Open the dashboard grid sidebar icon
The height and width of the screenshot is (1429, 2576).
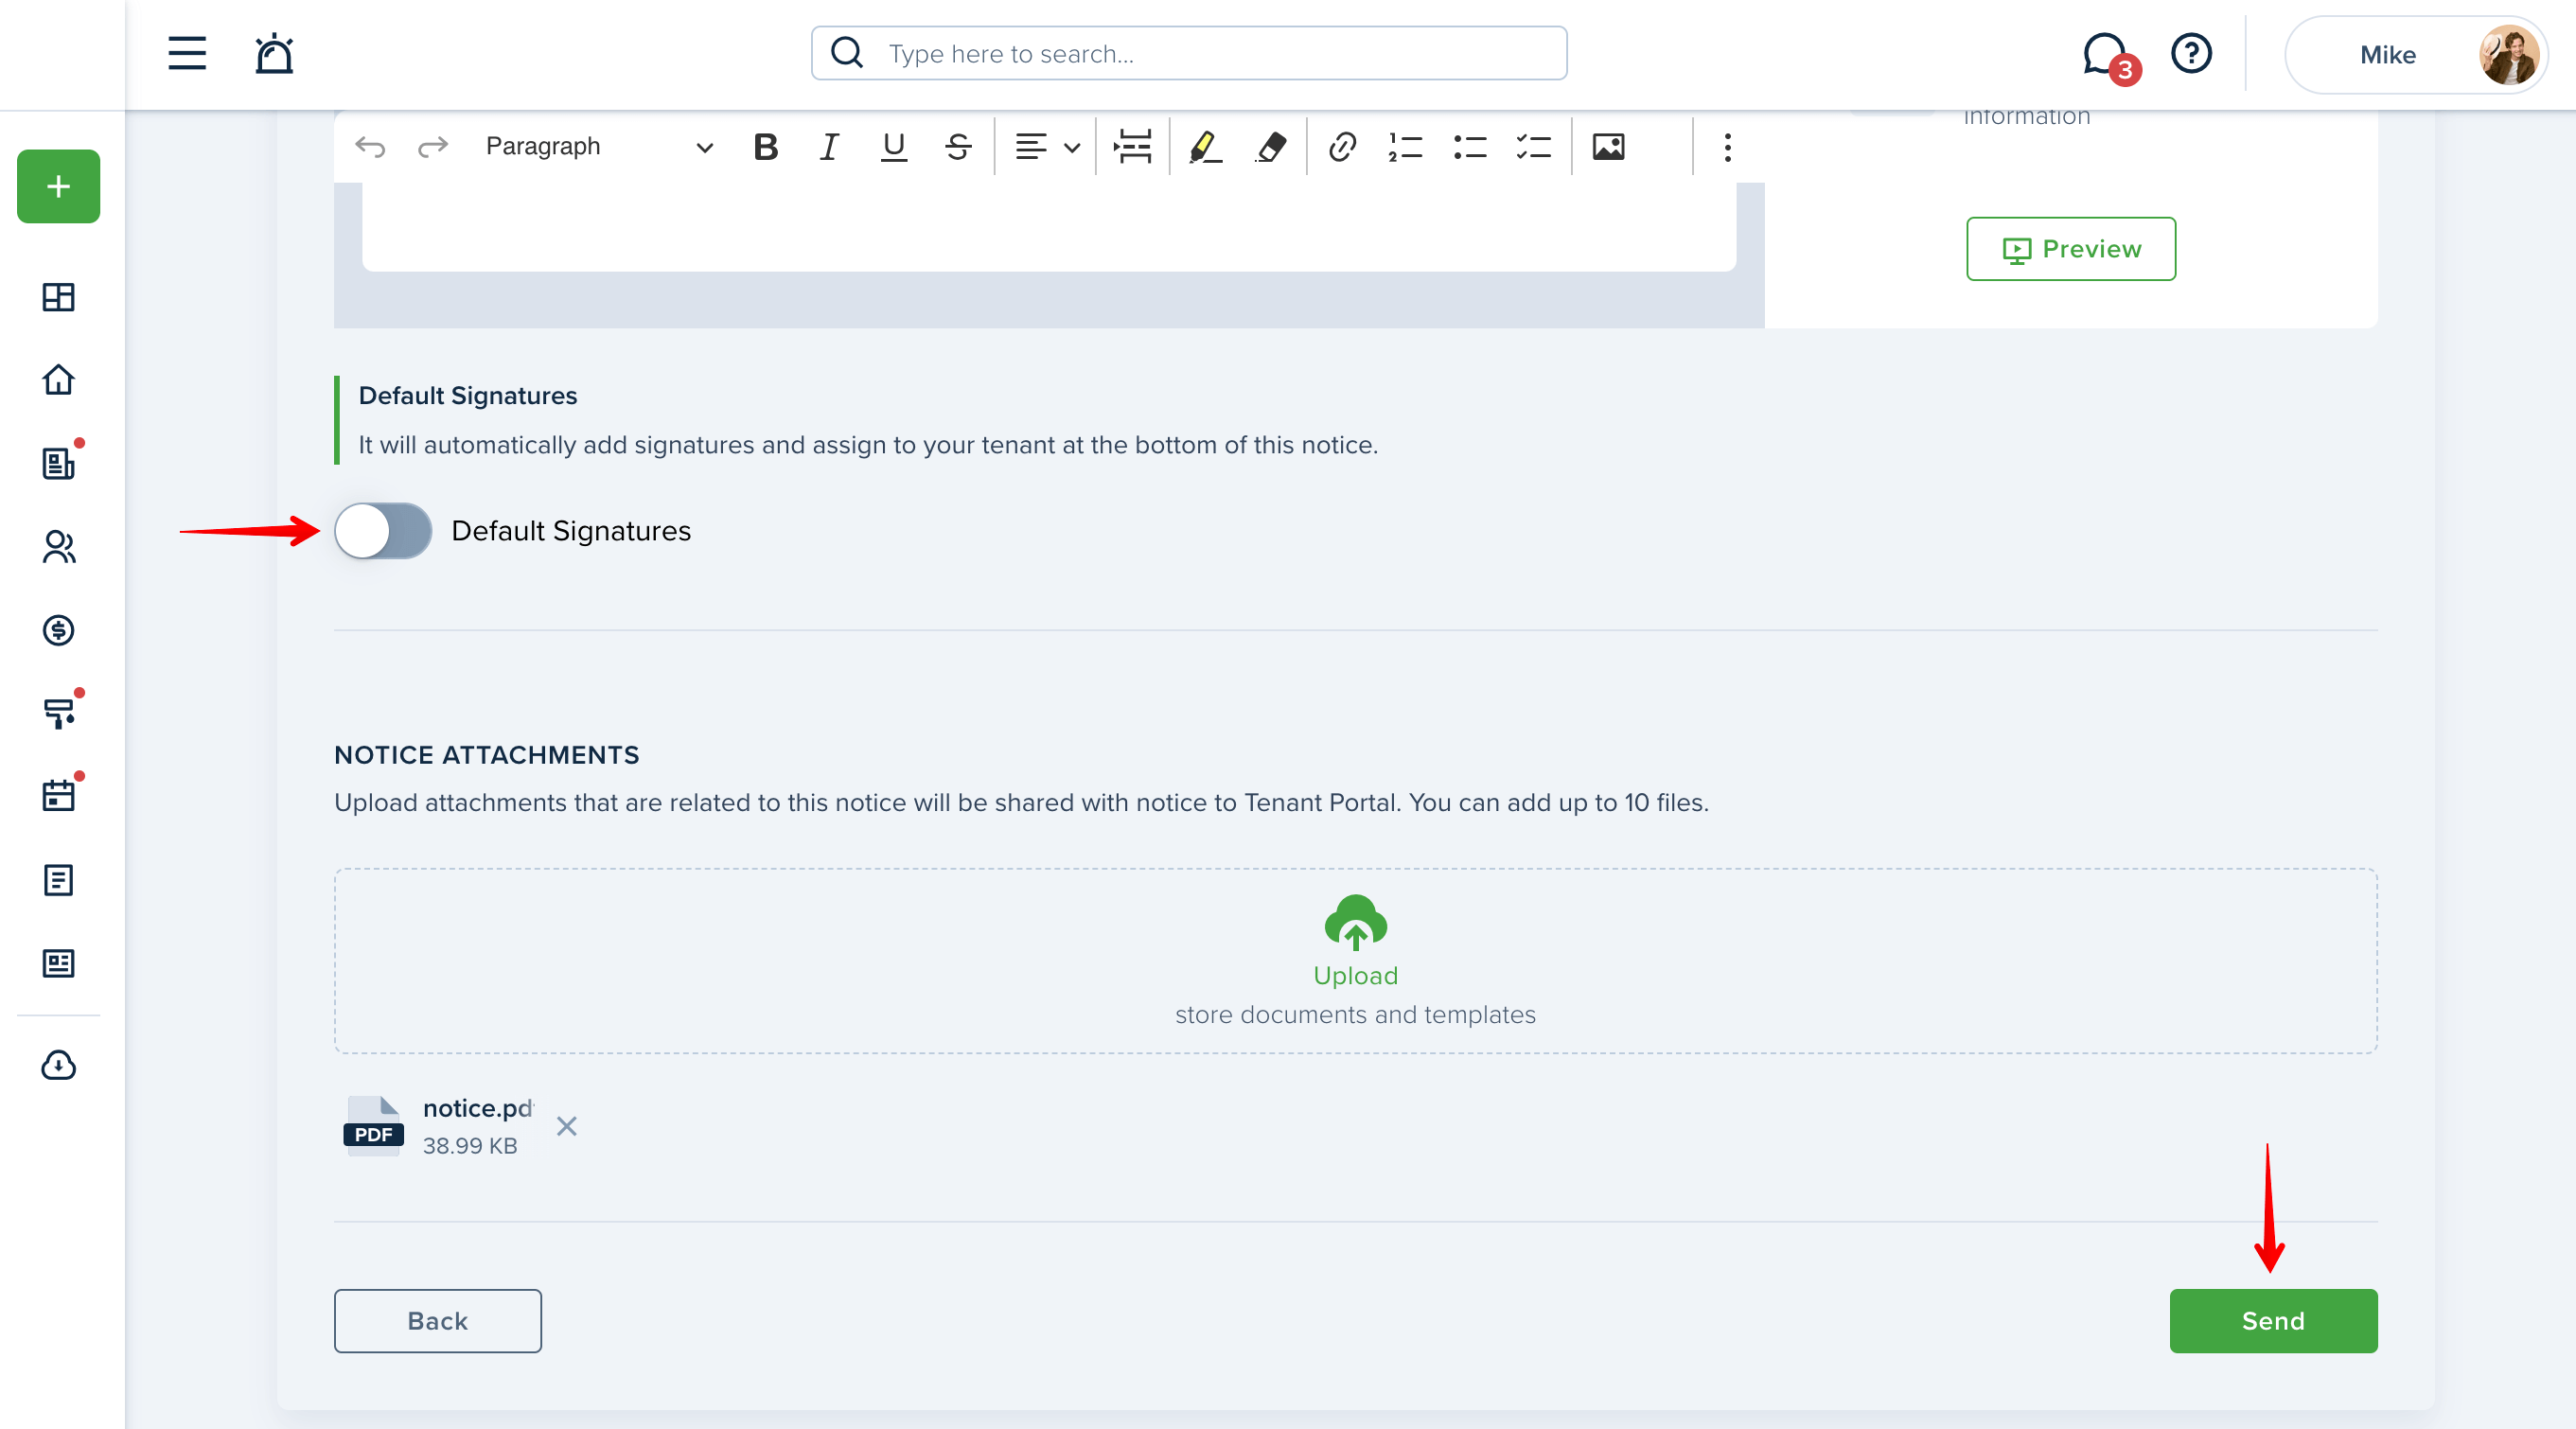pos(59,297)
